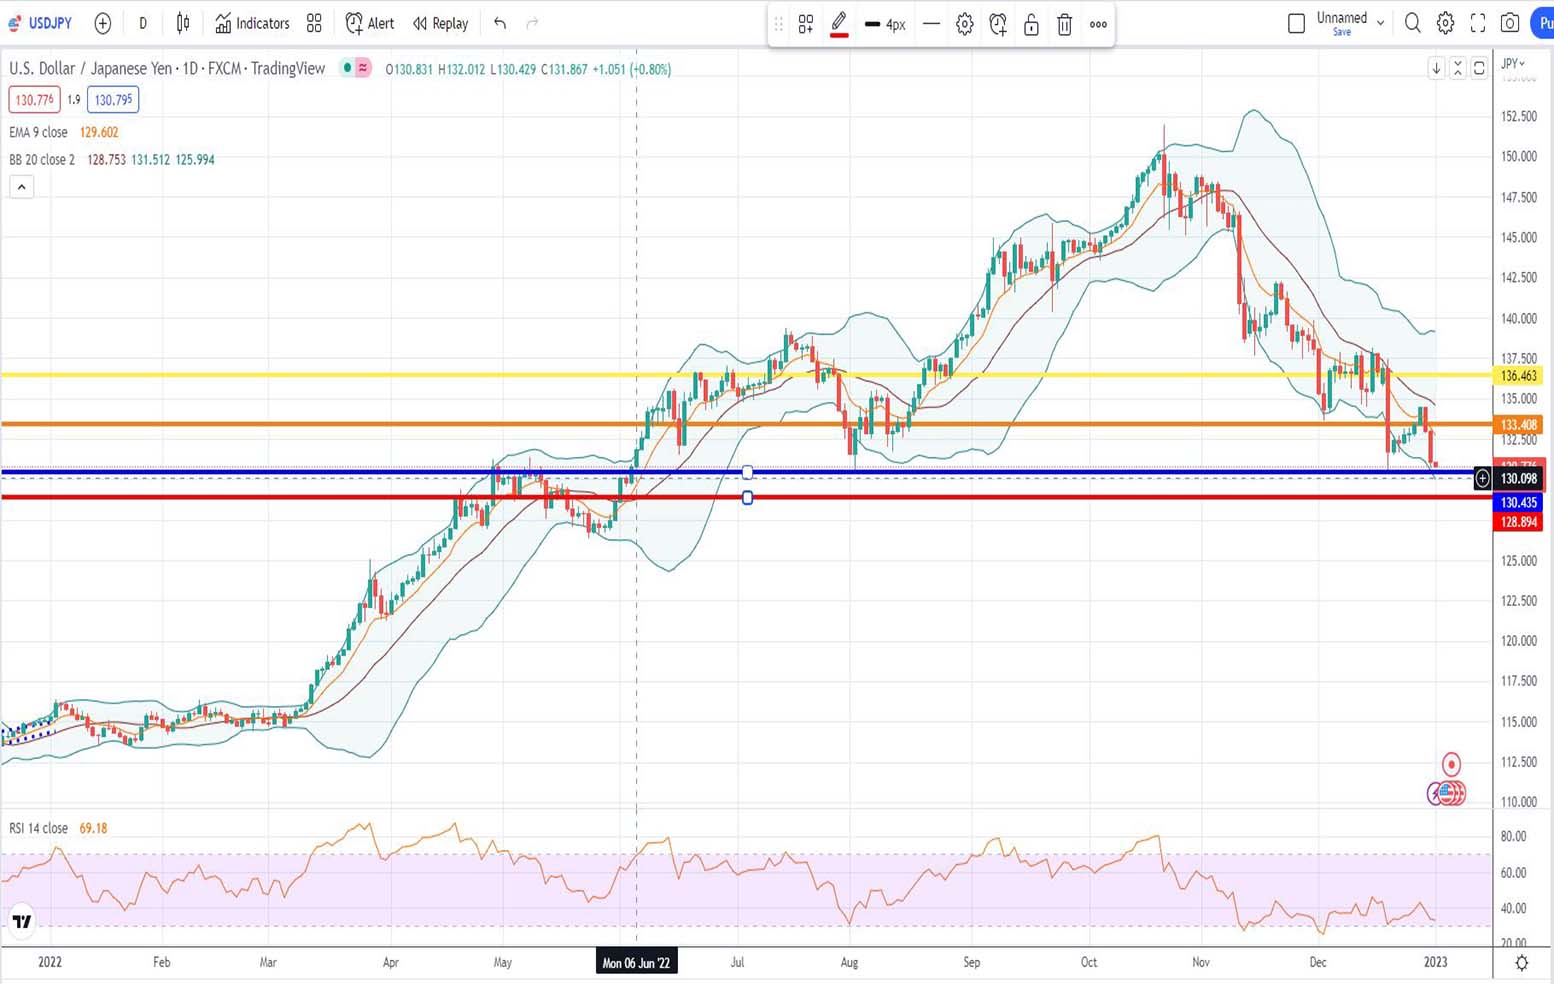Click the delete drawing trash icon
Screen dimensions: 1554x984
pyautogui.click(x=1064, y=25)
